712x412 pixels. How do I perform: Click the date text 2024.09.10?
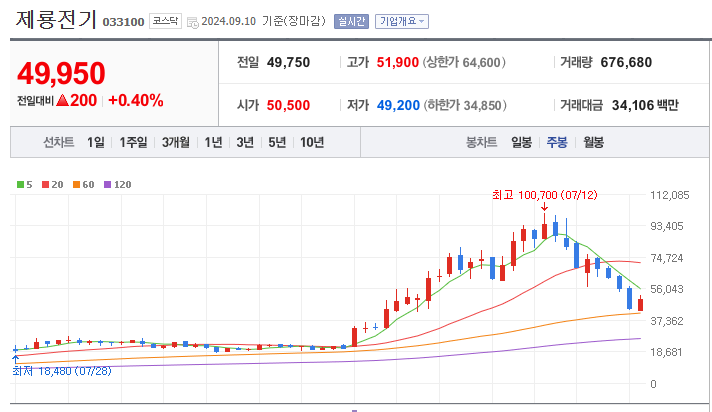(229, 21)
